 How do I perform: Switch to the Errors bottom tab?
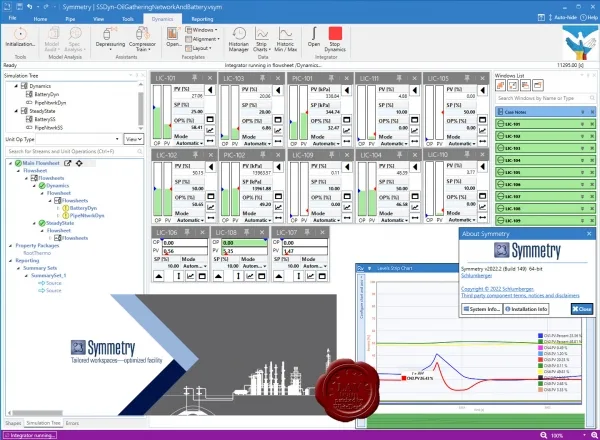pos(72,423)
